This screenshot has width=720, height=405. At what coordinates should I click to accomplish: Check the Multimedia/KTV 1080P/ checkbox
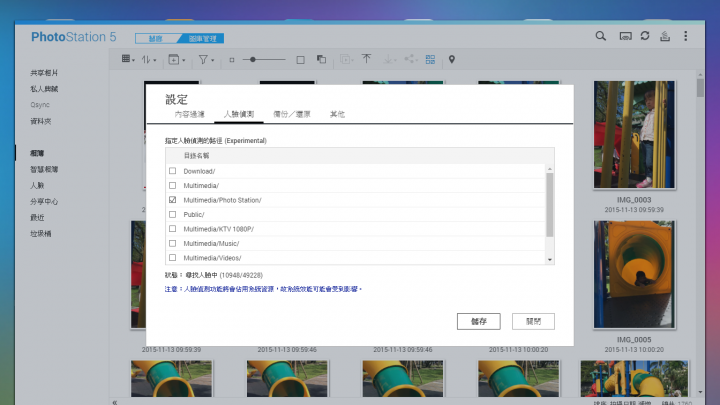(x=173, y=229)
